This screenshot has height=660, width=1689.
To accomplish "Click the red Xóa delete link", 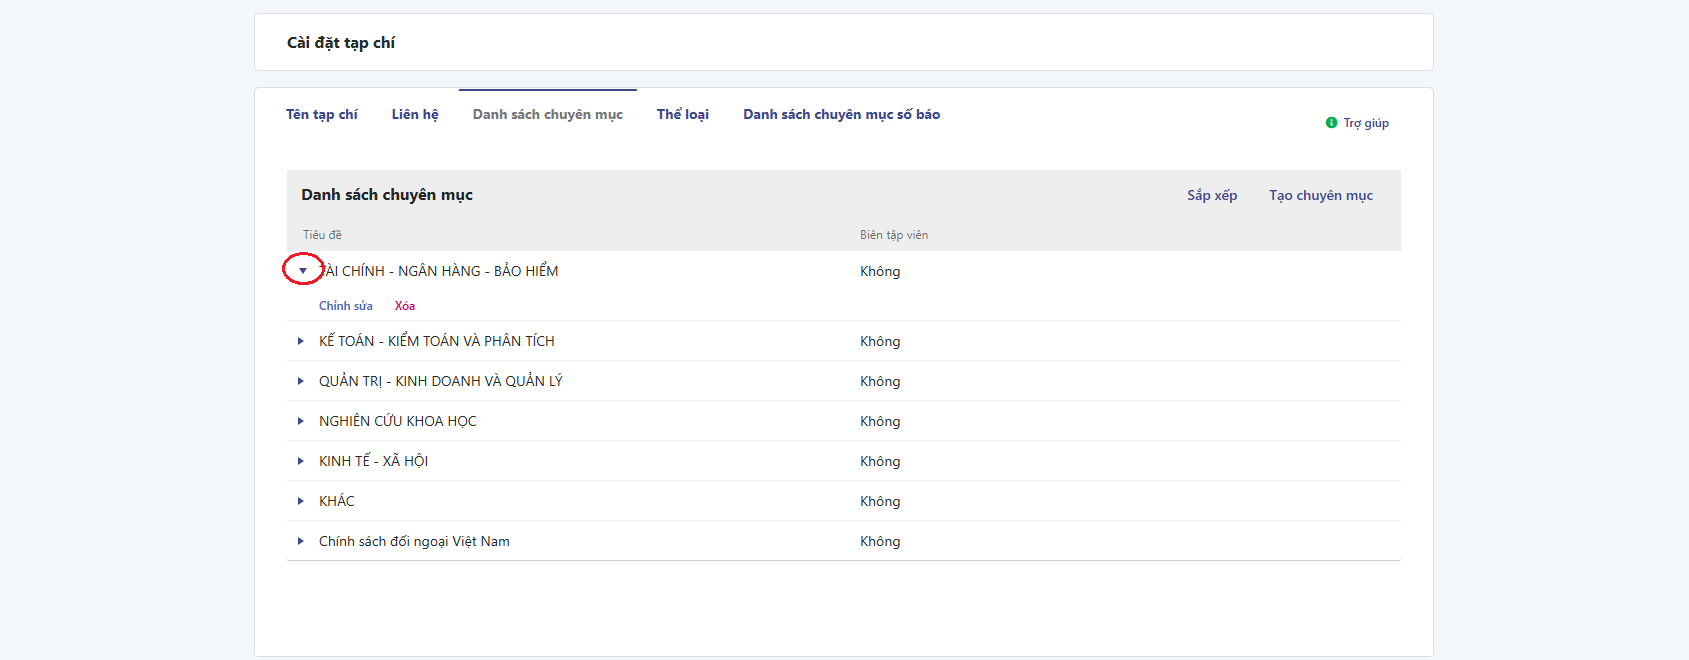I will (x=404, y=306).
